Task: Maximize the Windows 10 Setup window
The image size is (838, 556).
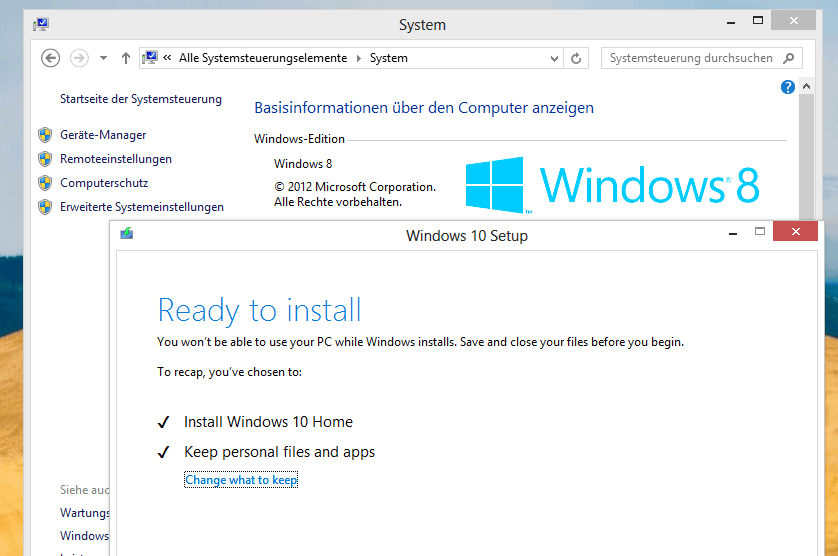Action: (x=759, y=231)
